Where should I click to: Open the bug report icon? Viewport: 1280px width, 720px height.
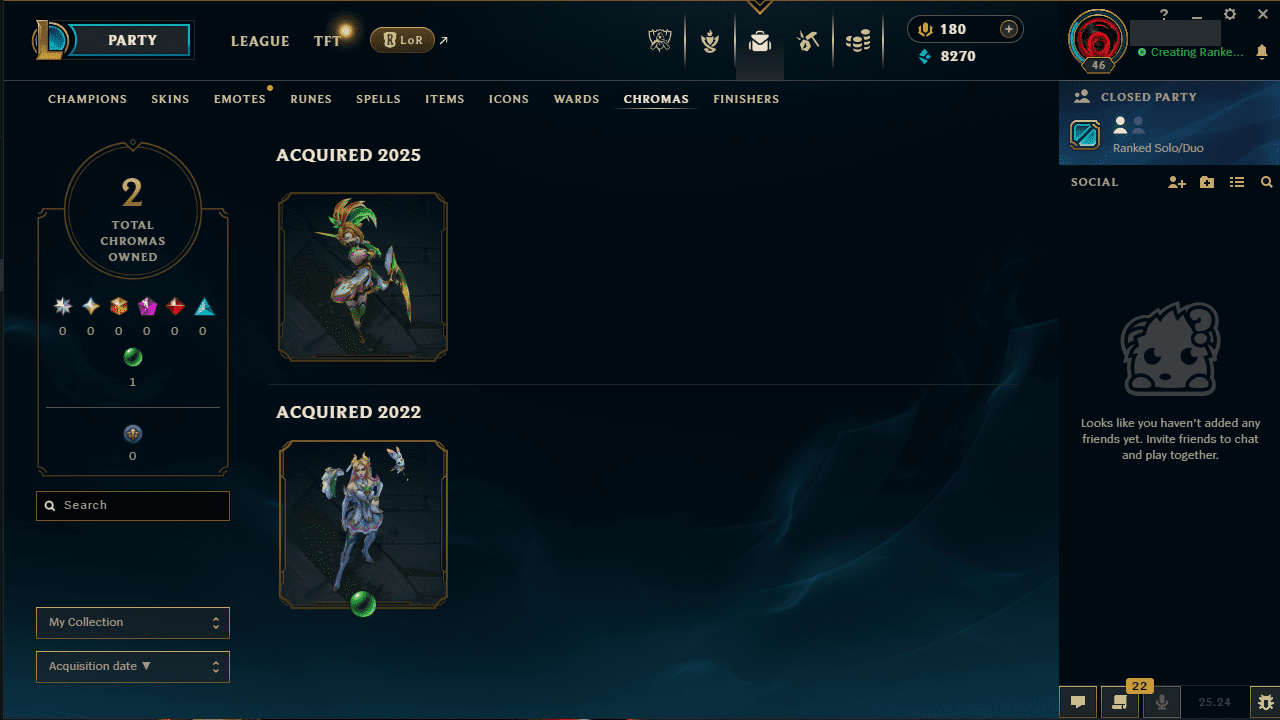(x=1266, y=702)
